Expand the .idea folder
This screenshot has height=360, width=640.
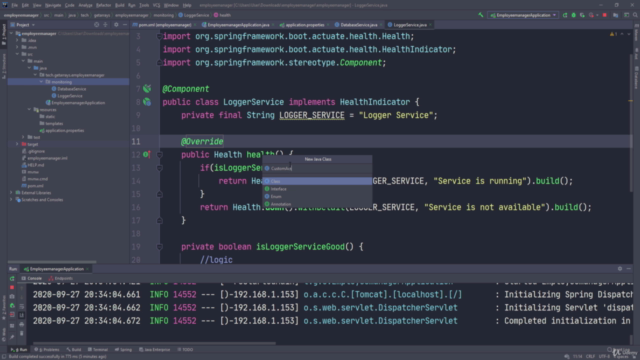(x=17, y=40)
